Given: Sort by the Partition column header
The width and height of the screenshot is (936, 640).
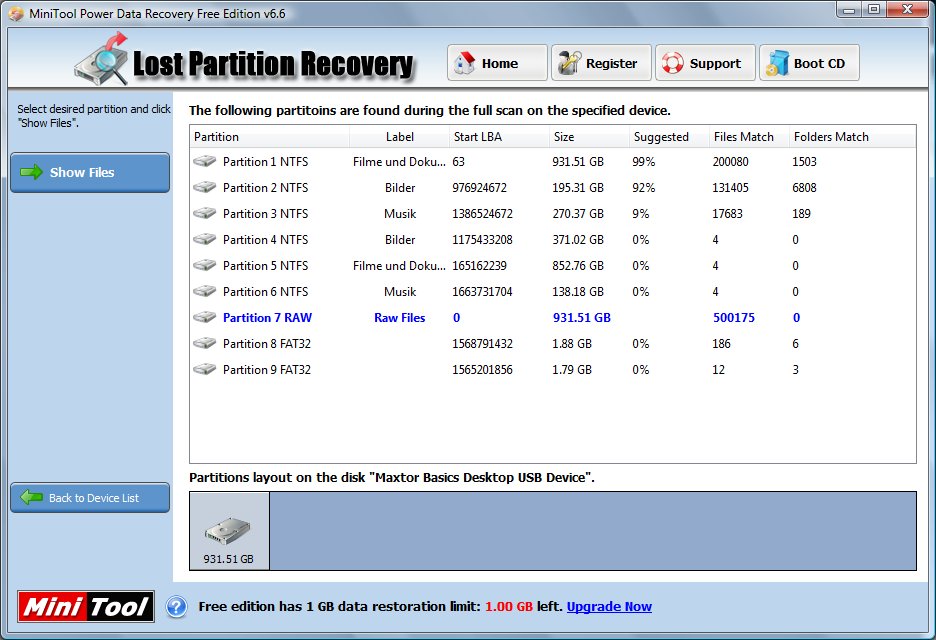Looking at the screenshot, I should pos(270,137).
